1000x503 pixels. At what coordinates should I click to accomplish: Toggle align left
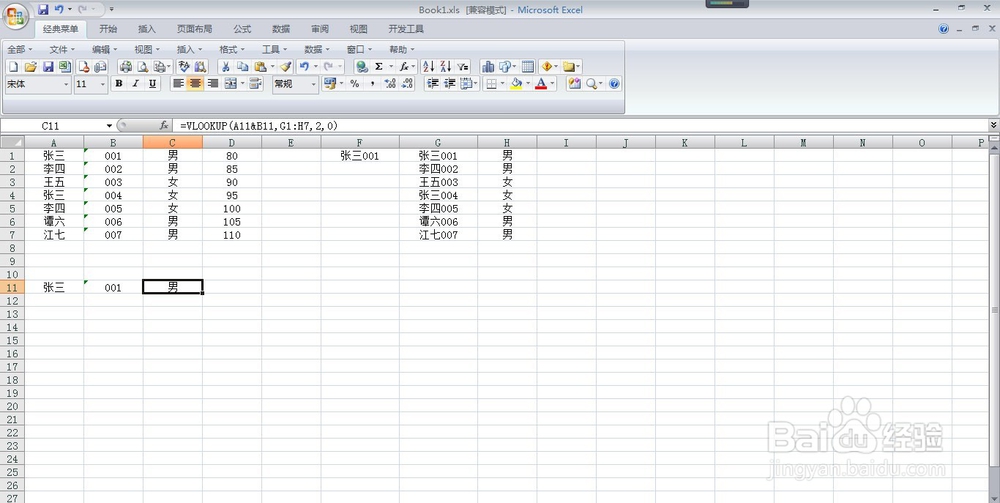(x=179, y=84)
